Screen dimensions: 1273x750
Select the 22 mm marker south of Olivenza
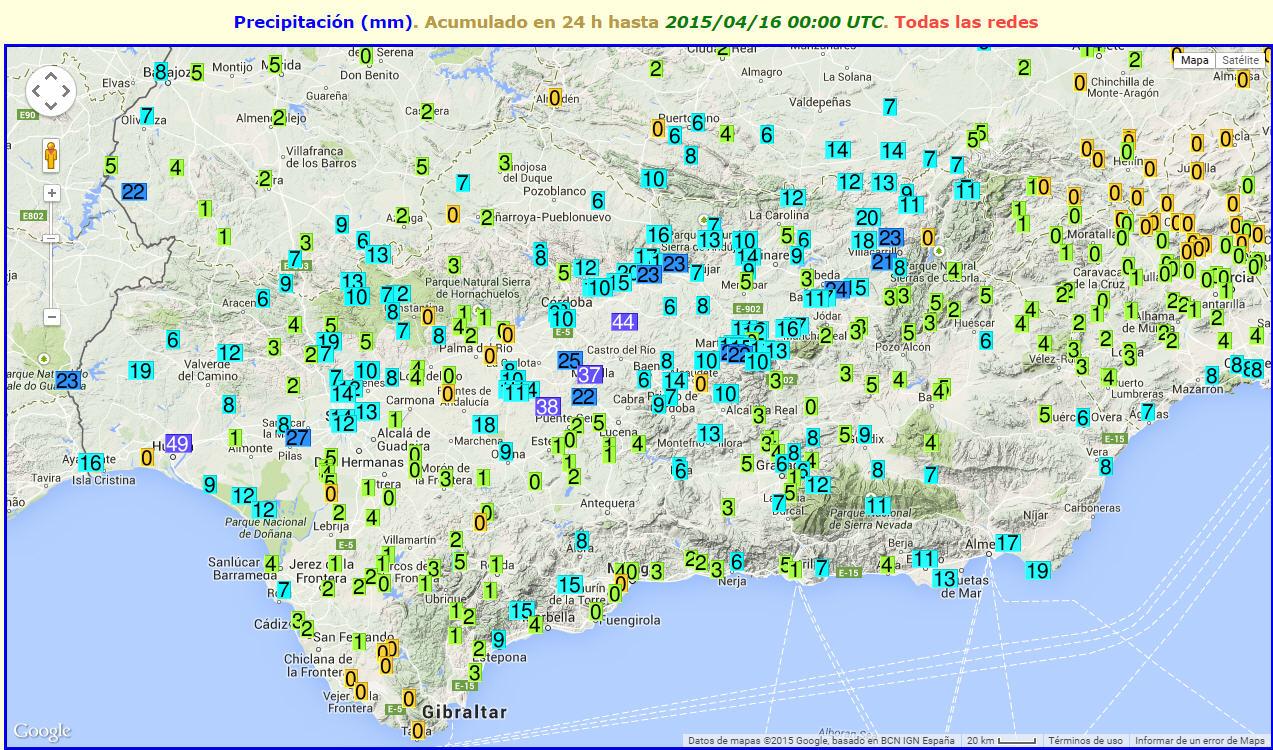pos(134,191)
